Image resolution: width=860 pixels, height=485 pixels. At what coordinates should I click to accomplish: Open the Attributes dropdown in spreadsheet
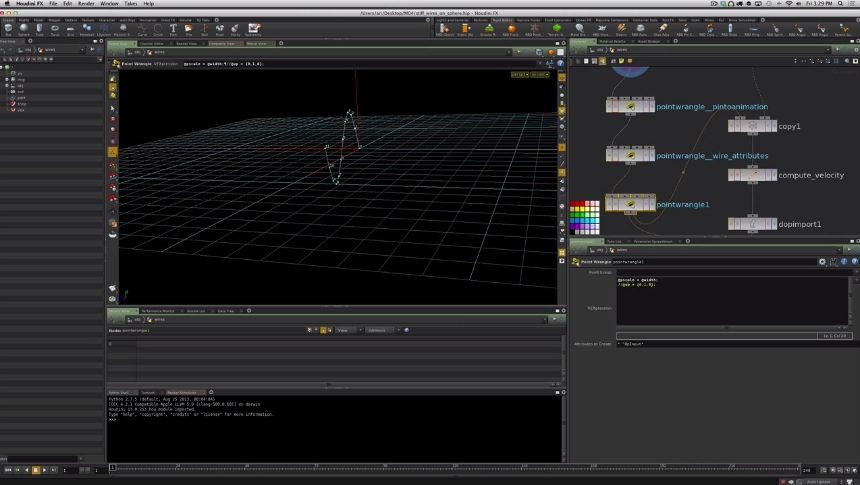[x=380, y=329]
